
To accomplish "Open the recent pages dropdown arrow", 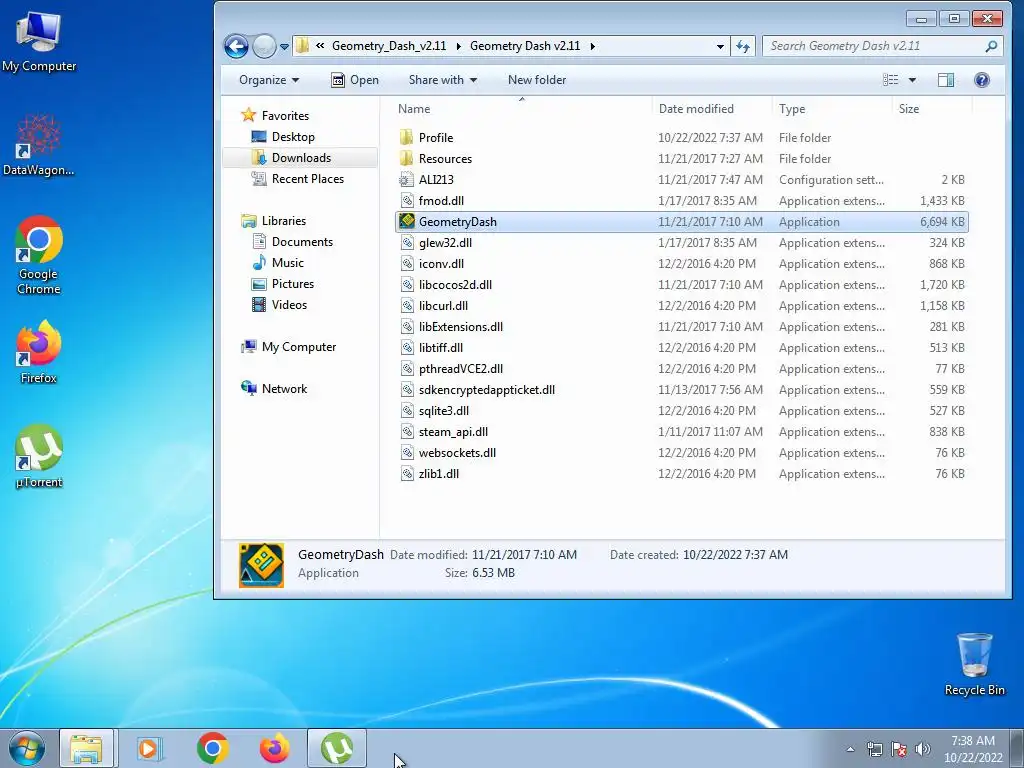I will click(x=284, y=47).
